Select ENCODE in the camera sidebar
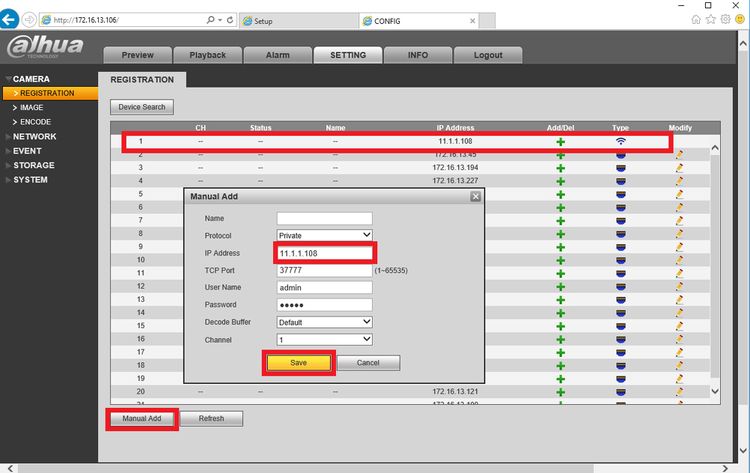The height and width of the screenshot is (473, 750). click(x=35, y=122)
